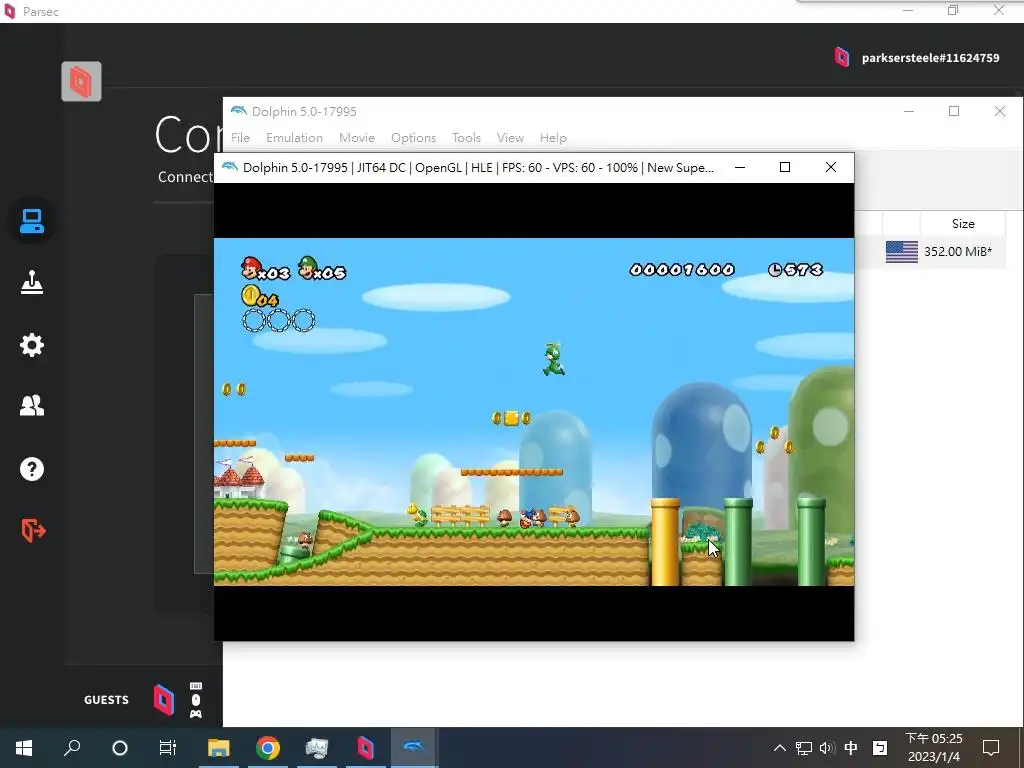Click the Parsec account avatar icon
Screen dimensions: 1024x768
coord(842,57)
